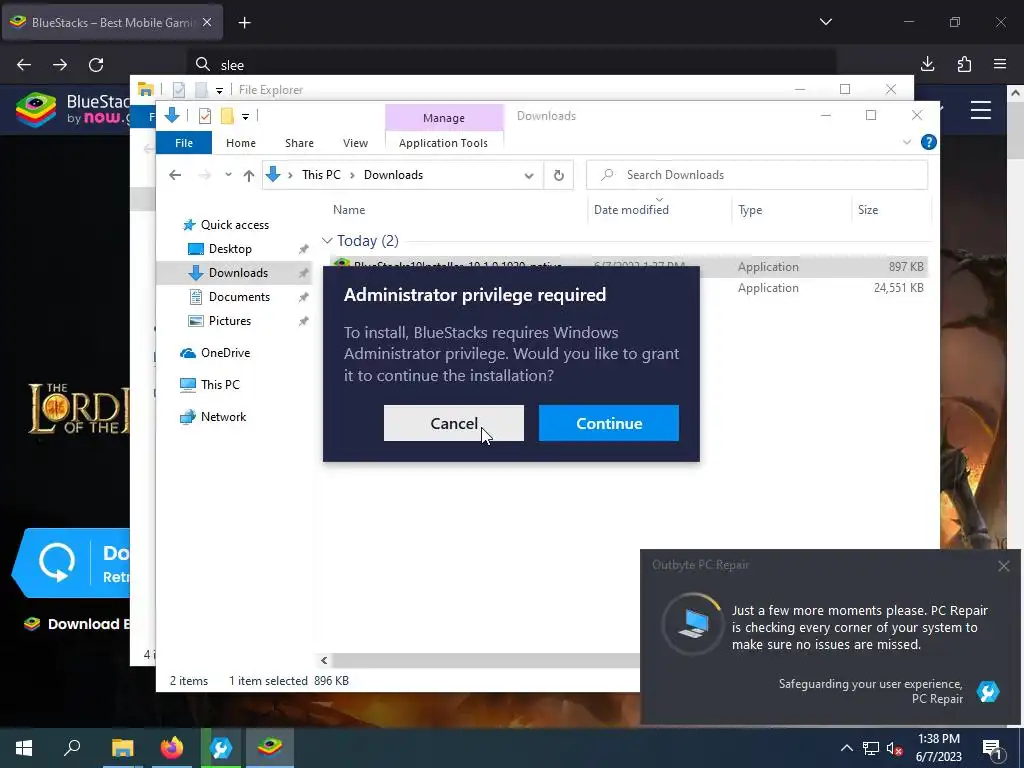Select the Application Tools tab

[443, 142]
